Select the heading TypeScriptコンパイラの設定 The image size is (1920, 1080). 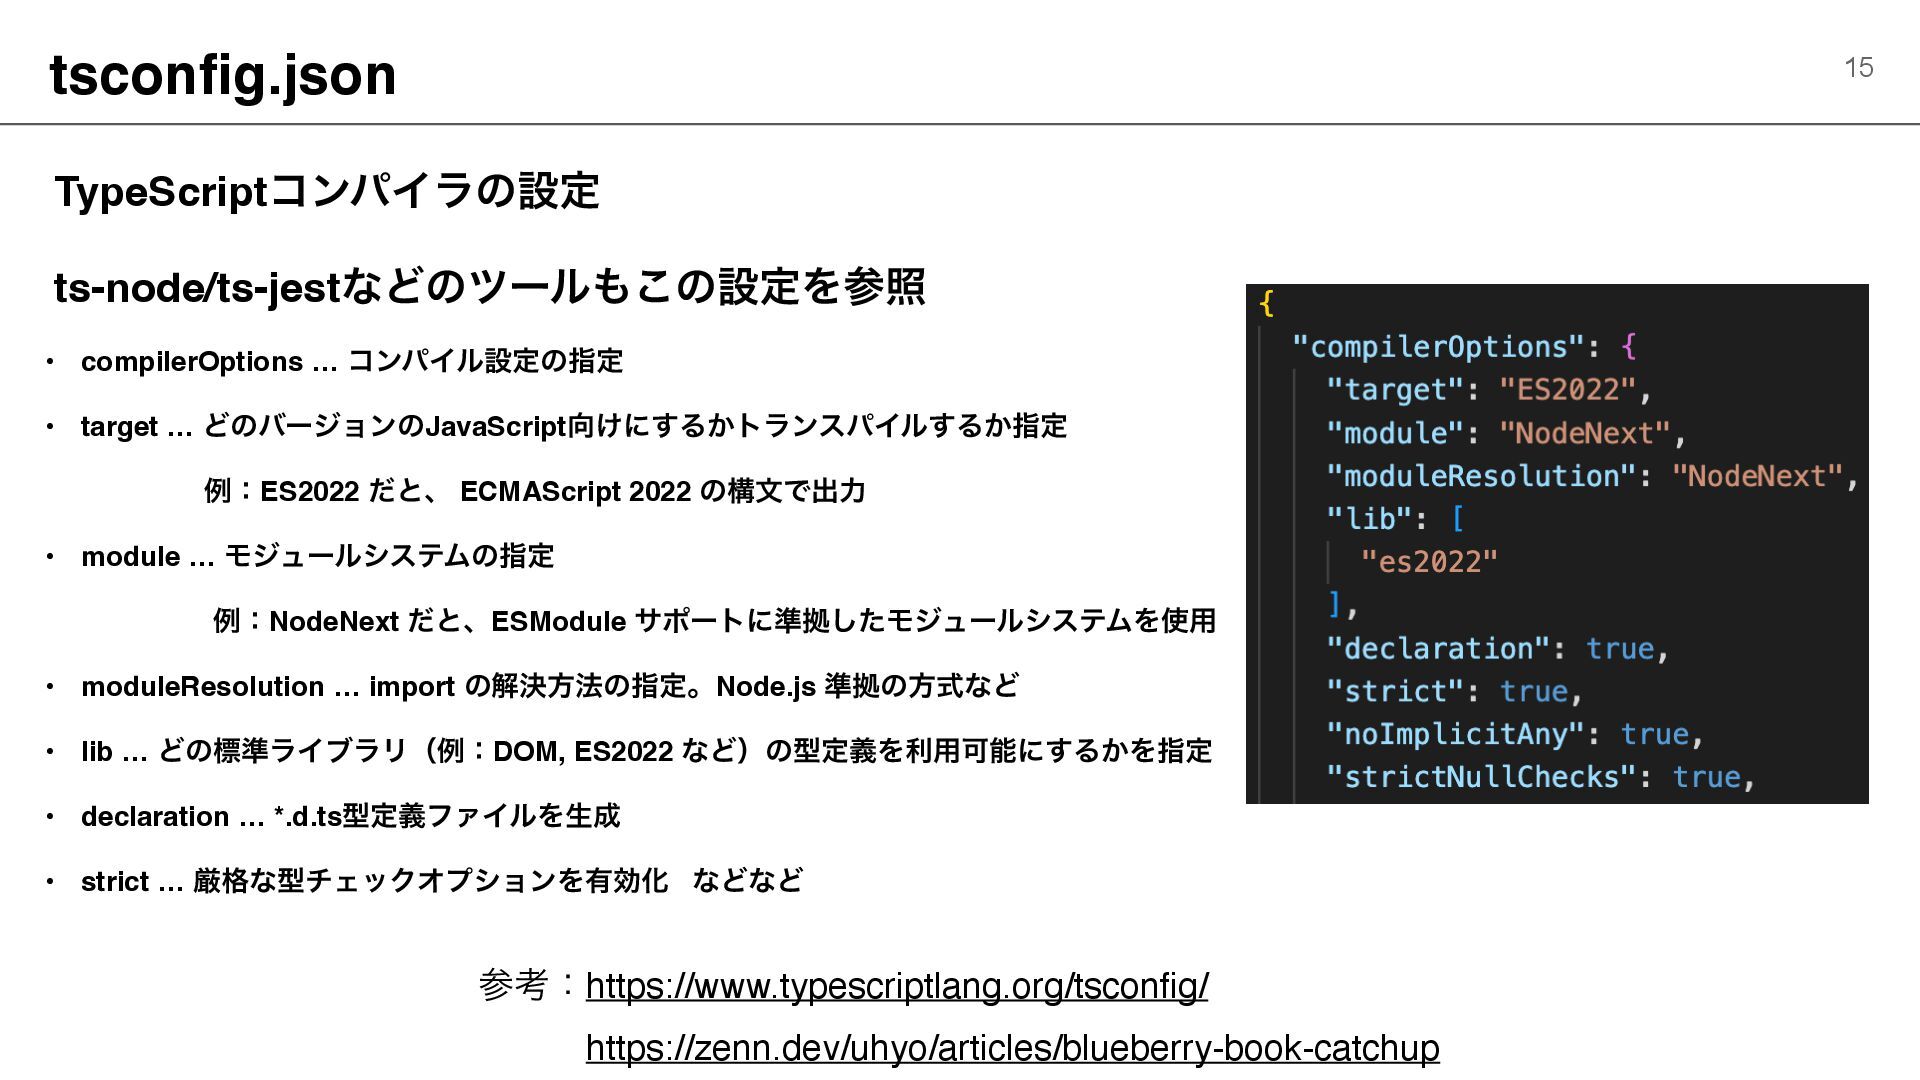point(327,191)
